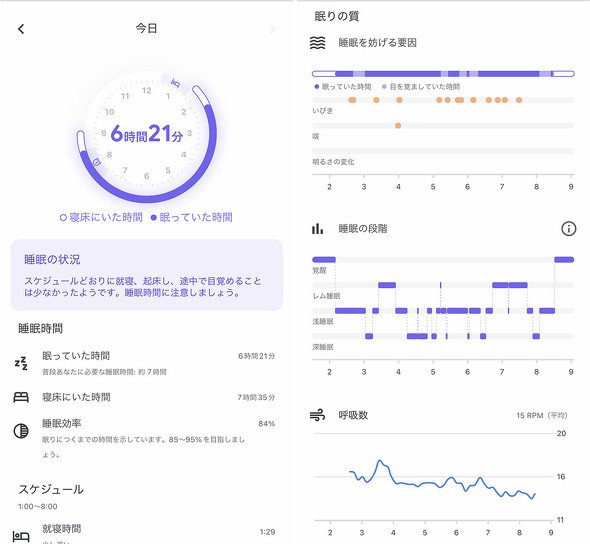This screenshot has height=544, width=590.
Task: Select the 睡眠効率 half-circle icon
Action: tap(21, 431)
